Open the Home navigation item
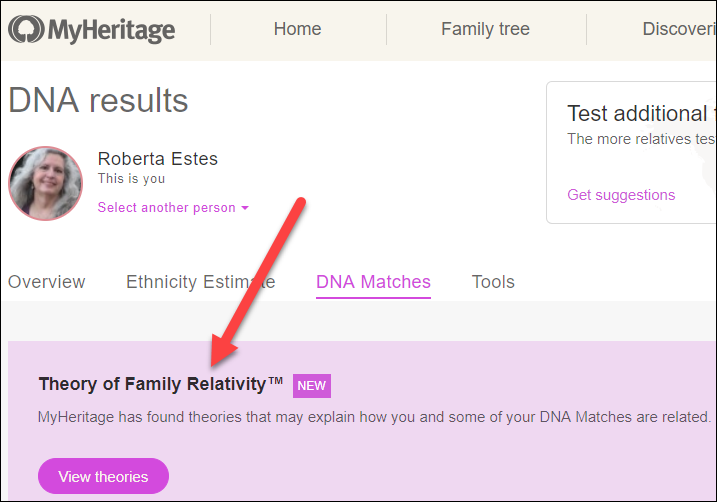 click(x=298, y=29)
